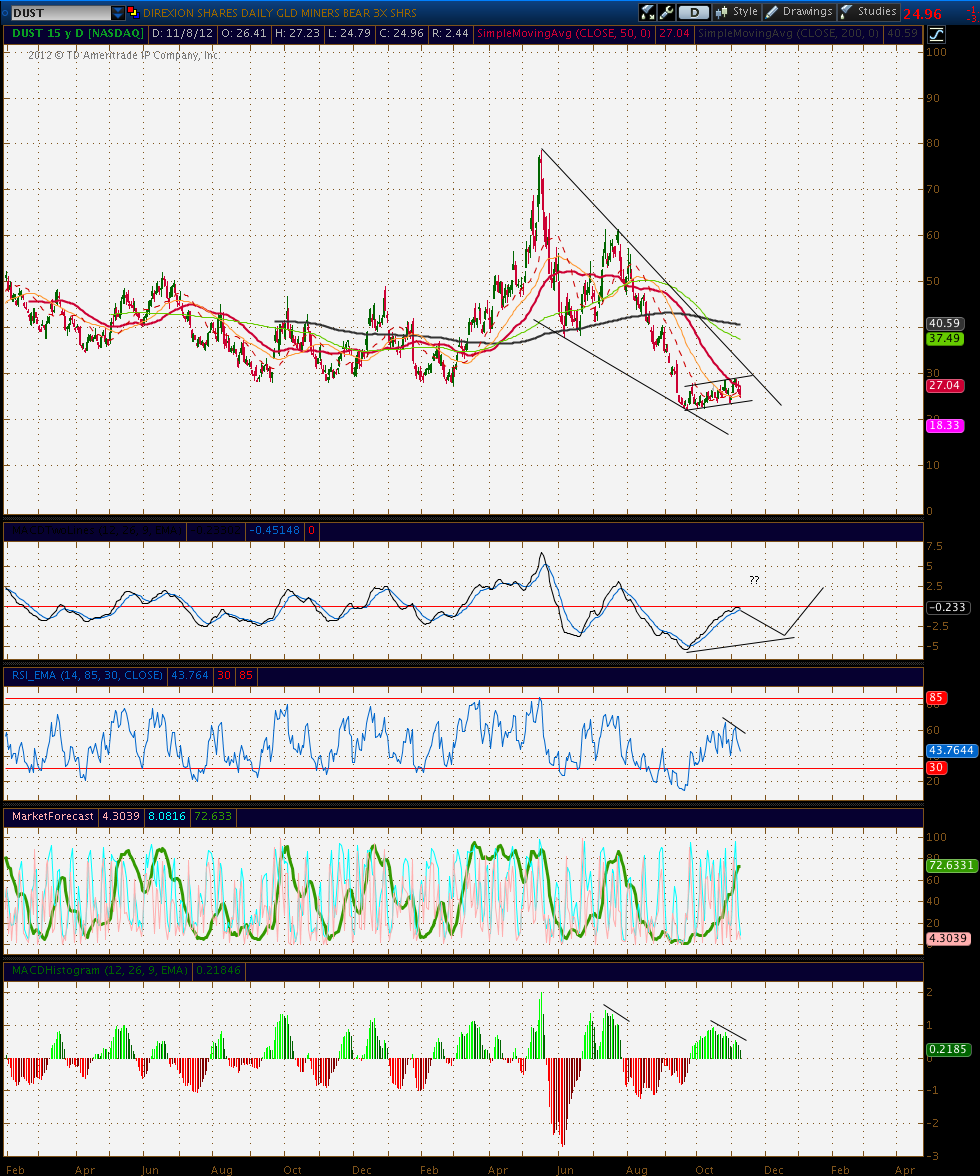The width and height of the screenshot is (980, 1176).
Task: Select the MarketForecast study label
Action: click(52, 816)
